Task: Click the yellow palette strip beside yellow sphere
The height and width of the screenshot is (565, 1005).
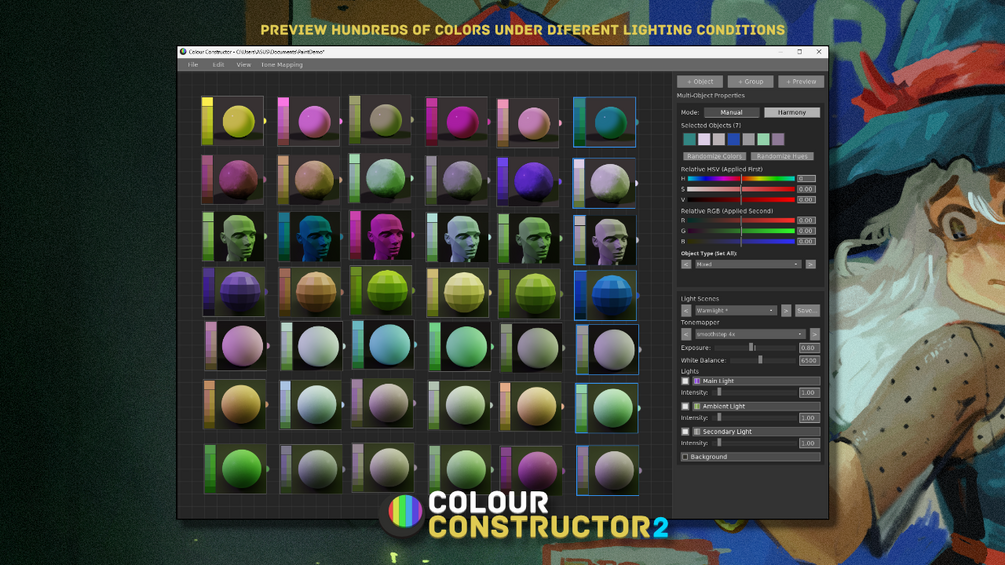Action: pos(207,121)
